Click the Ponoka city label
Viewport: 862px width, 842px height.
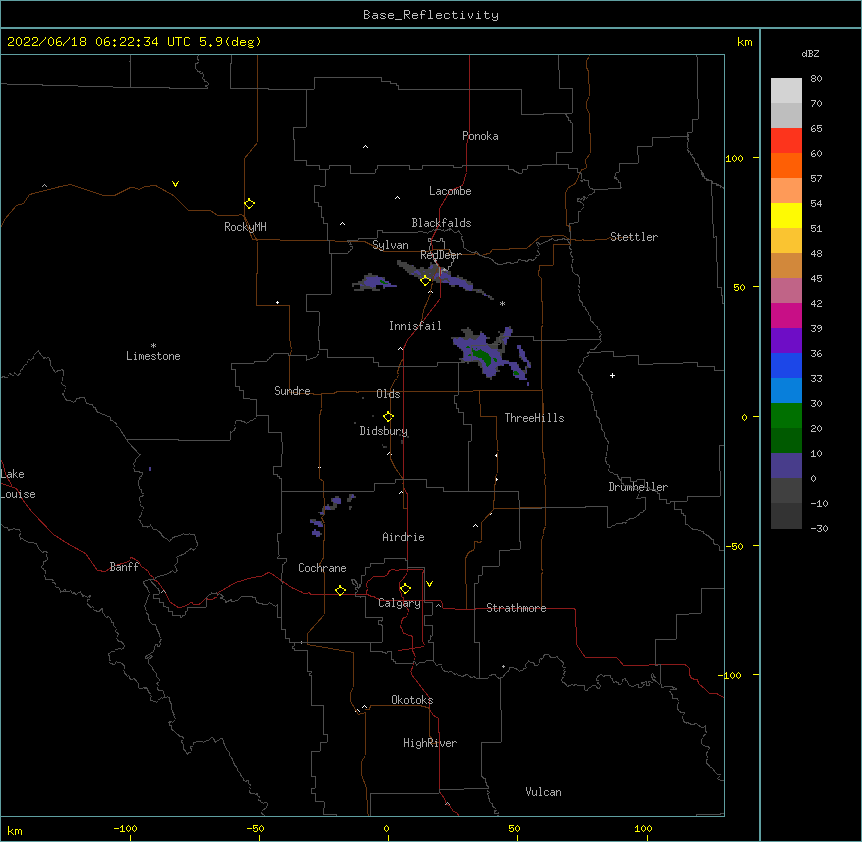coord(480,136)
